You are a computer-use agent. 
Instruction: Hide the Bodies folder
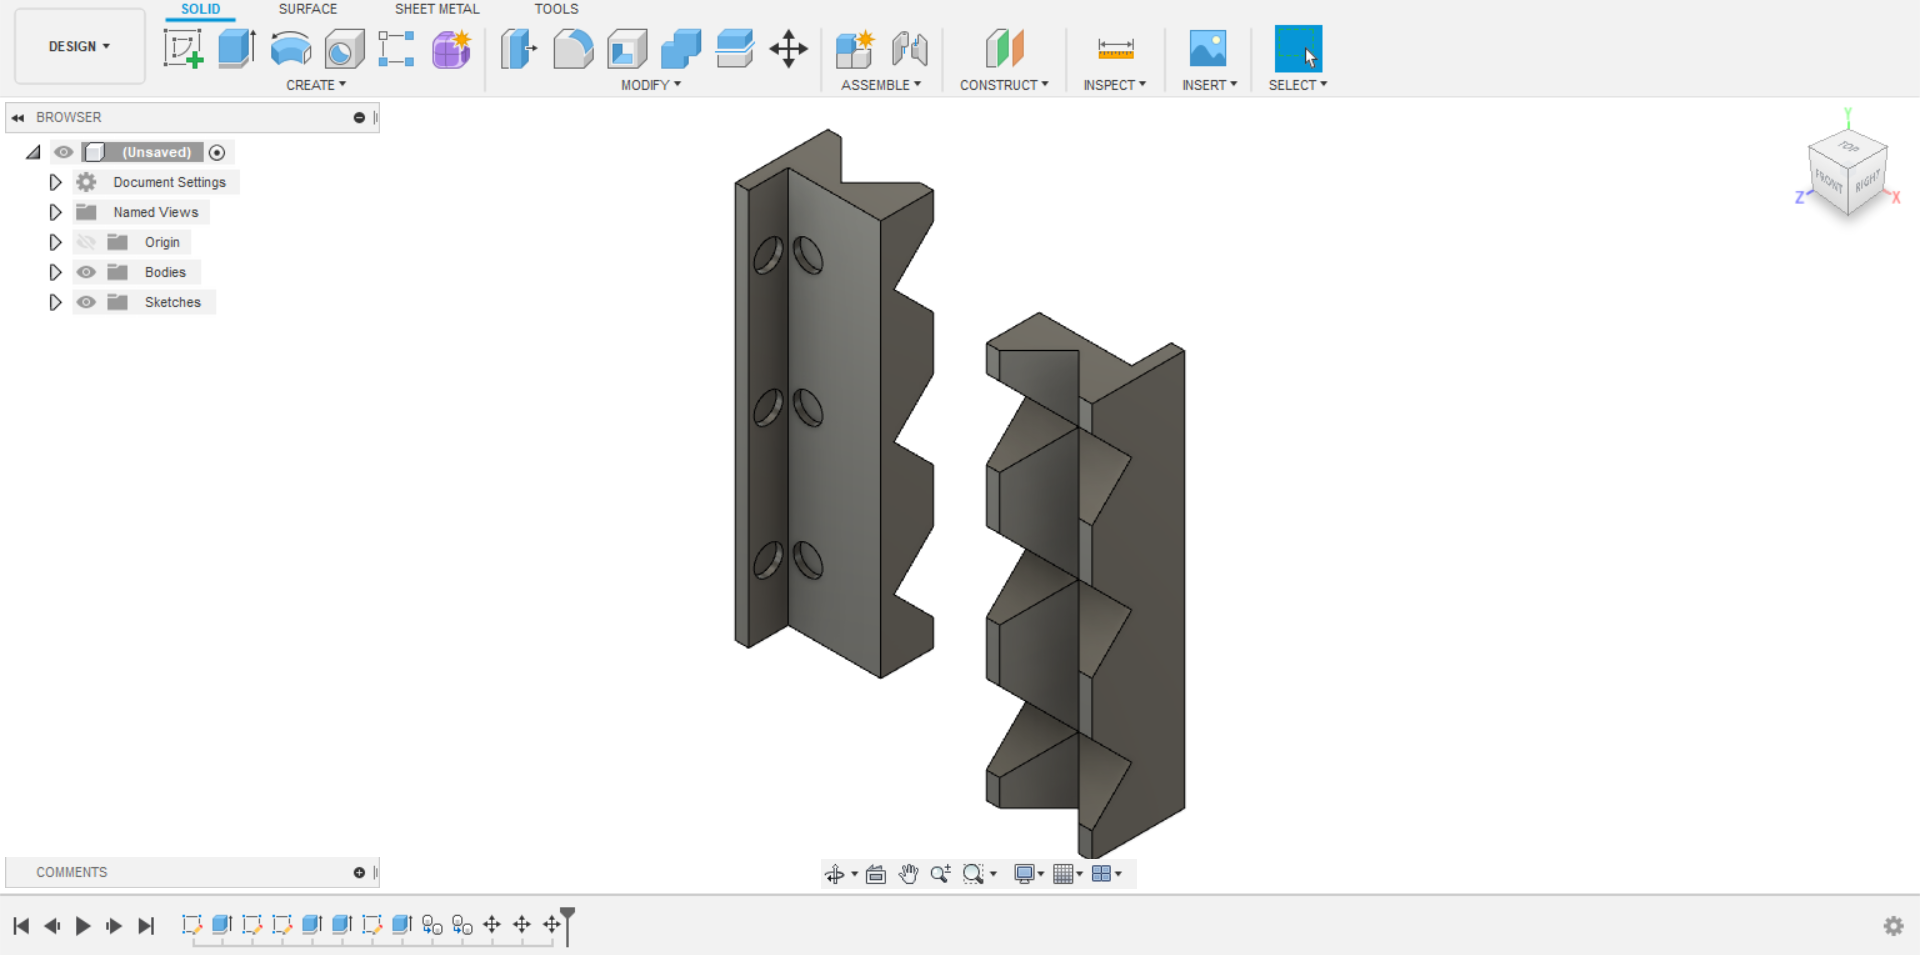click(87, 272)
